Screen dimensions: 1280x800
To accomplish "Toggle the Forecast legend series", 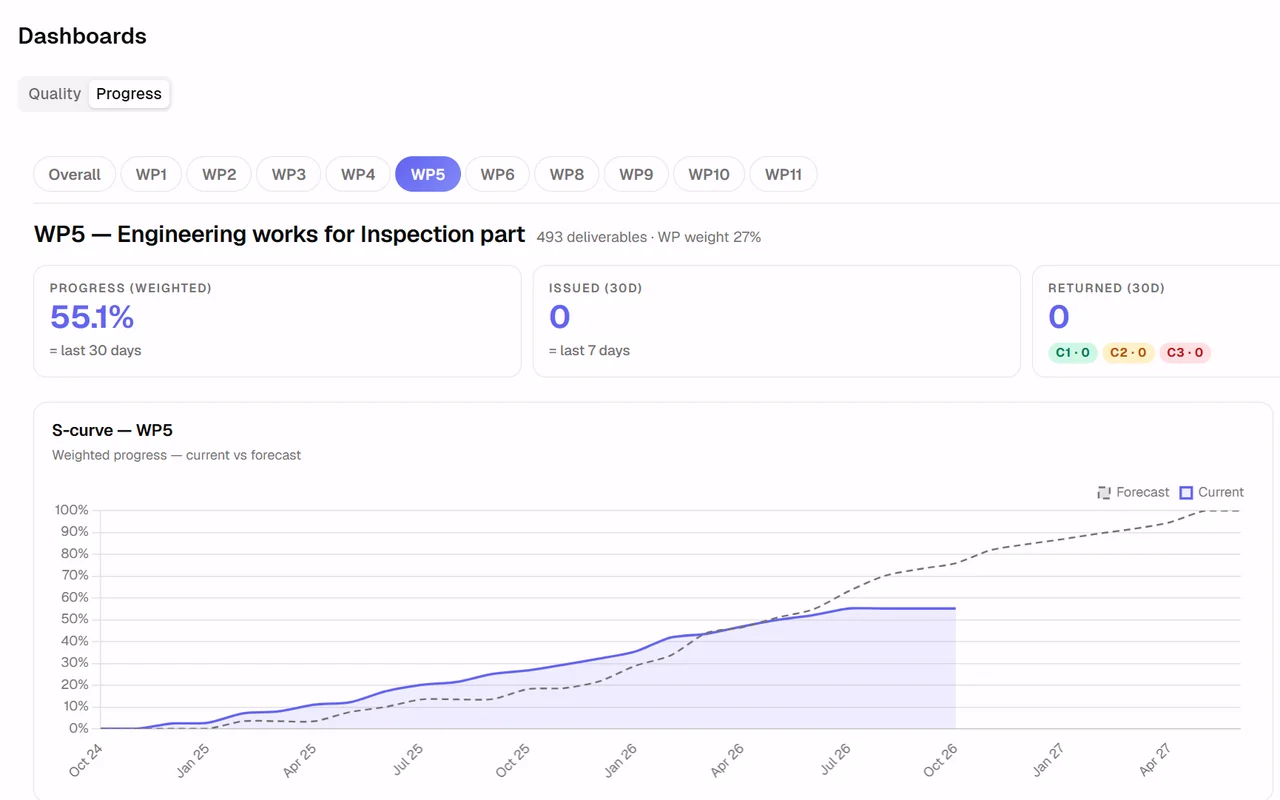I will coord(1133,492).
